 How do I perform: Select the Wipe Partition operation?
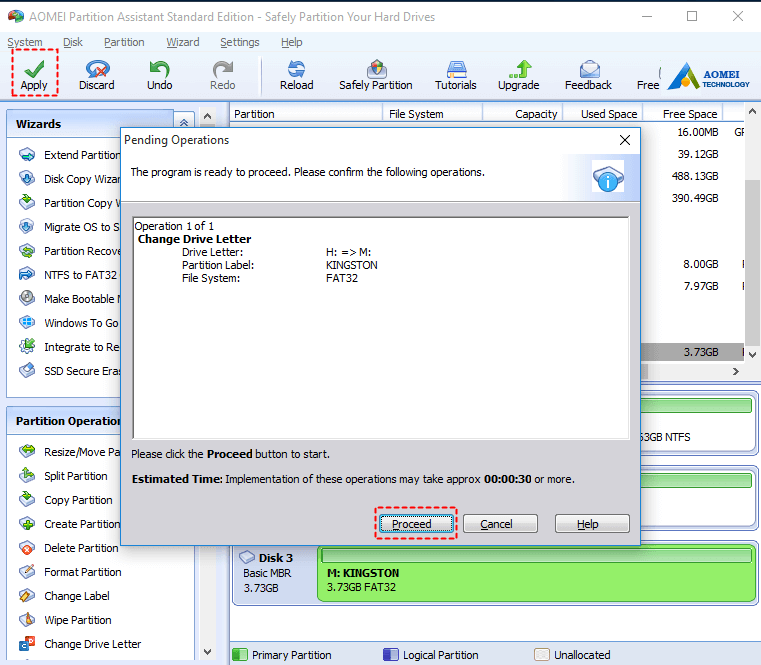click(x=65, y=620)
